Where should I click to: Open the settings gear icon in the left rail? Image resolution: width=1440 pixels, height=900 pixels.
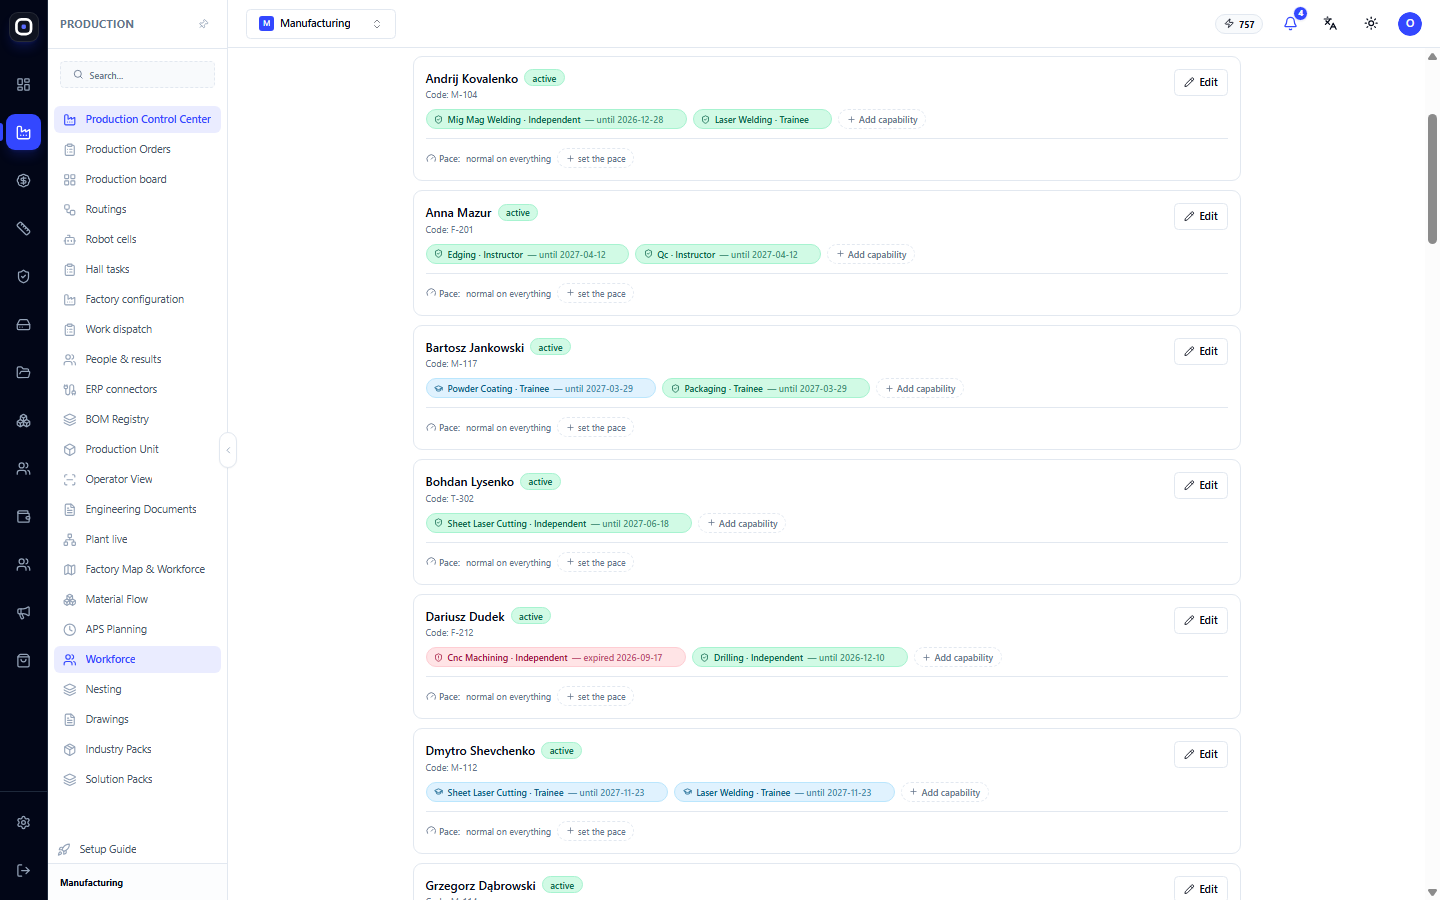point(24,823)
